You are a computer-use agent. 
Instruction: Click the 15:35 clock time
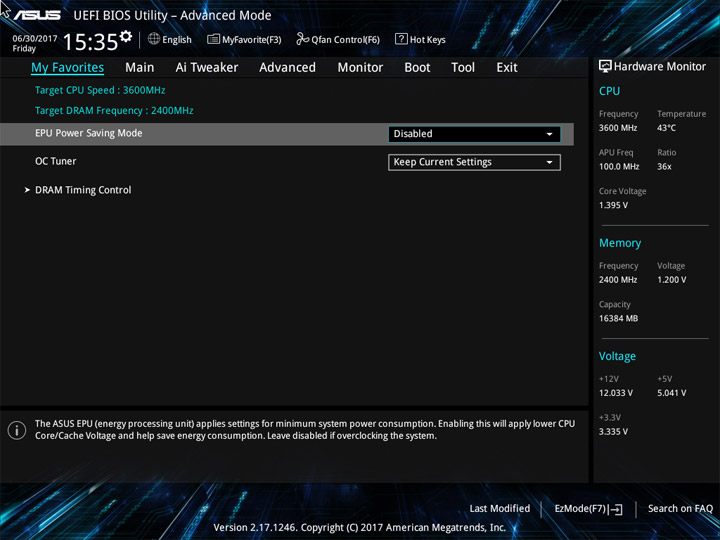pyautogui.click(x=90, y=42)
